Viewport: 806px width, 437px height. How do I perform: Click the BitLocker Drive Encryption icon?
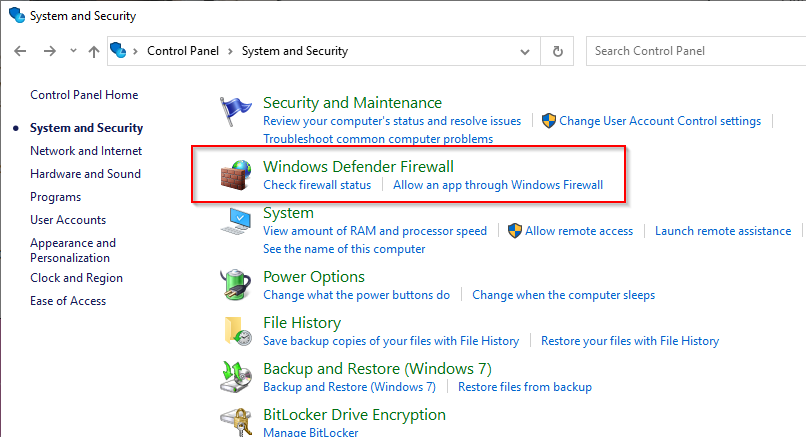(236, 420)
